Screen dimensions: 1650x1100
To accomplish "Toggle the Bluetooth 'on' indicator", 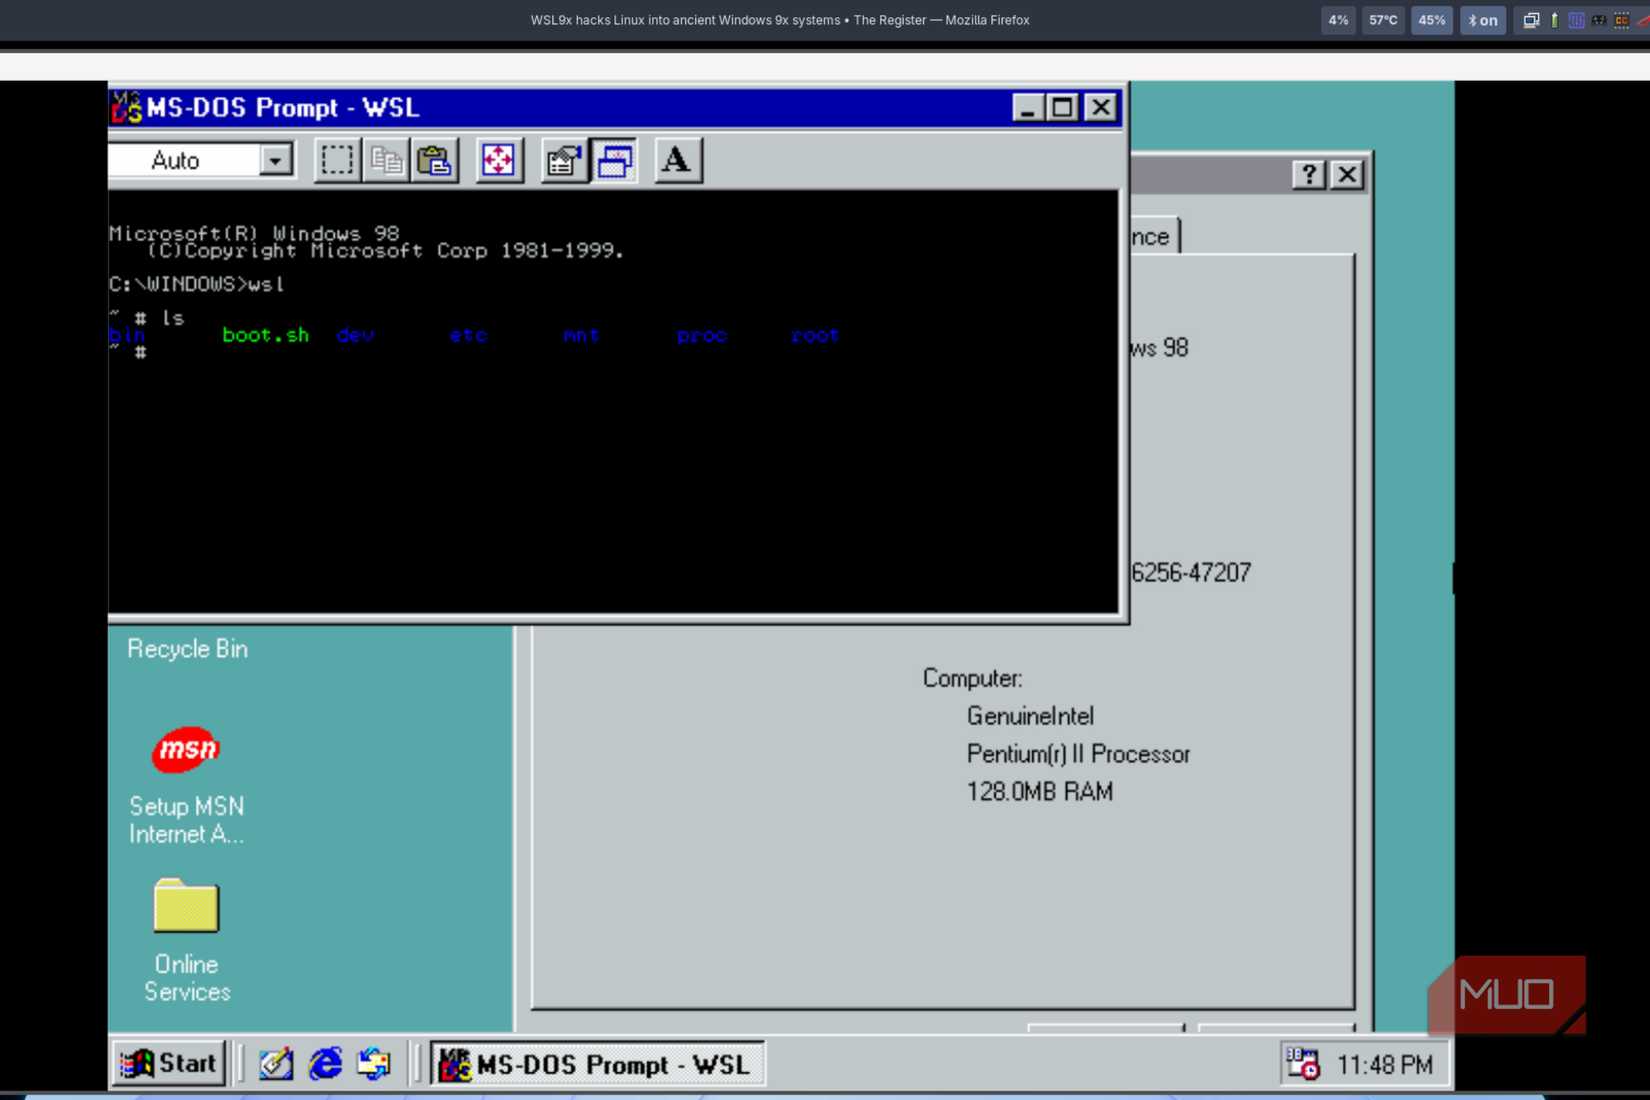I will (x=1482, y=20).
